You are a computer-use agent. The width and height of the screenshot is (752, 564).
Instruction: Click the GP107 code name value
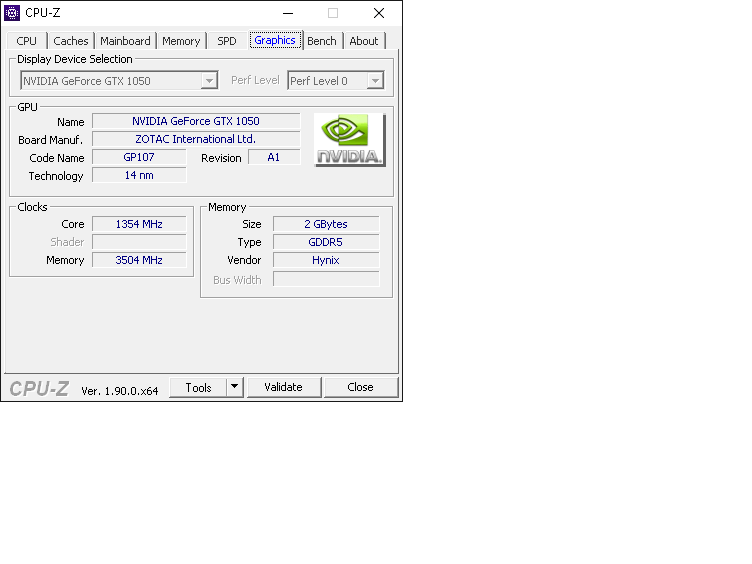pyautogui.click(x=139, y=157)
